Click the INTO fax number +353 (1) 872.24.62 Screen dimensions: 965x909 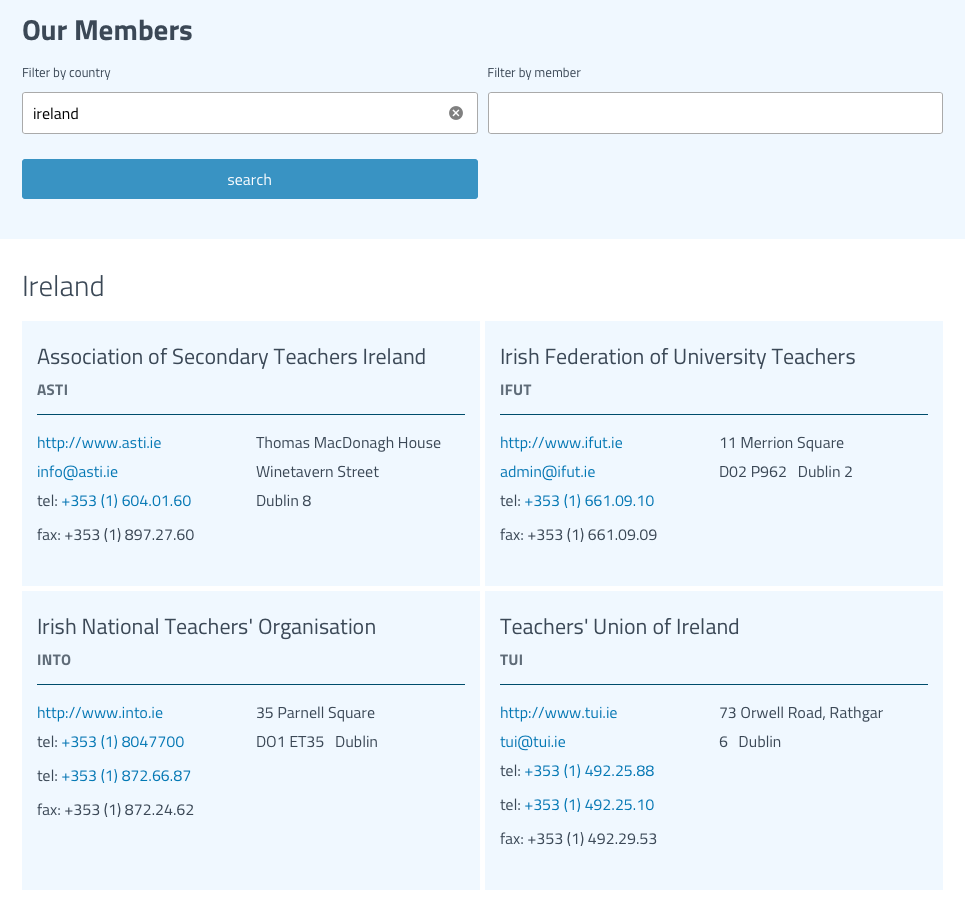pos(129,810)
